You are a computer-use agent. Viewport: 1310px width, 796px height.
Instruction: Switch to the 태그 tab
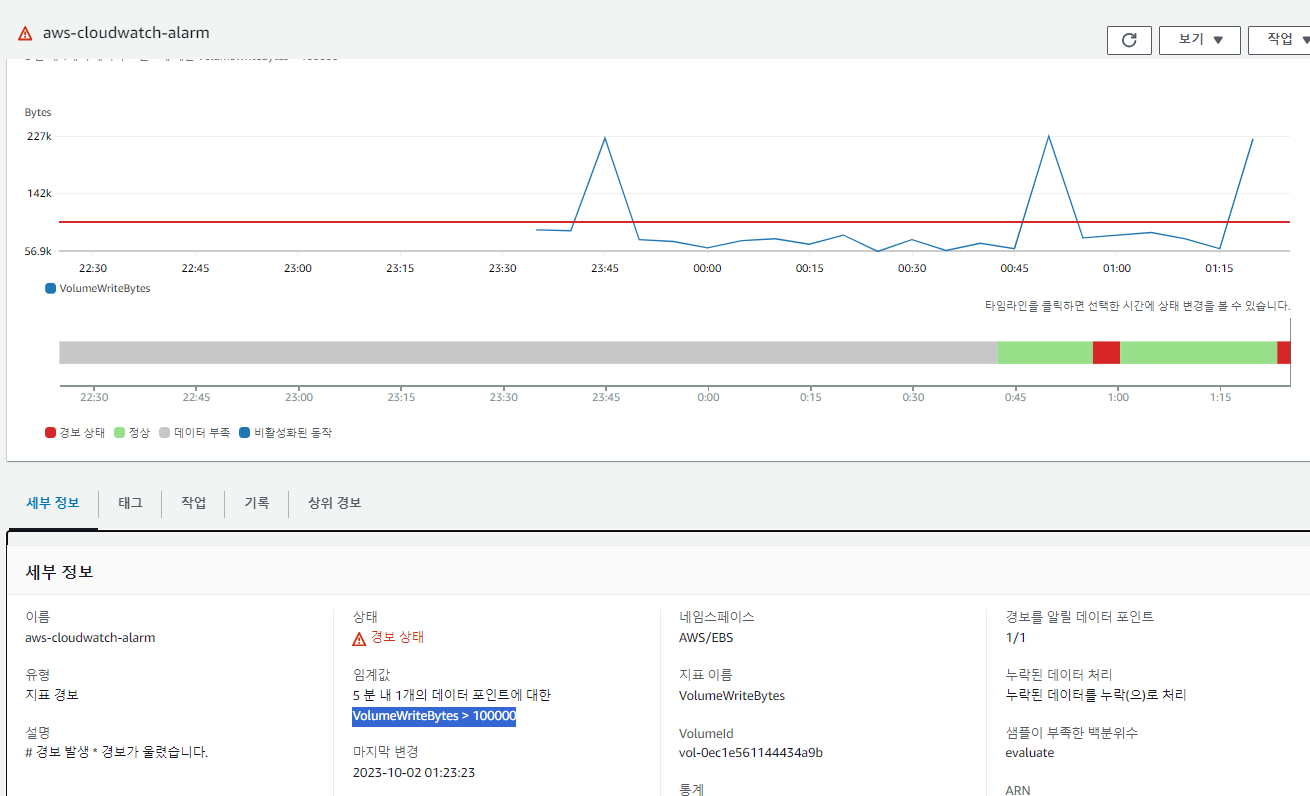click(130, 503)
